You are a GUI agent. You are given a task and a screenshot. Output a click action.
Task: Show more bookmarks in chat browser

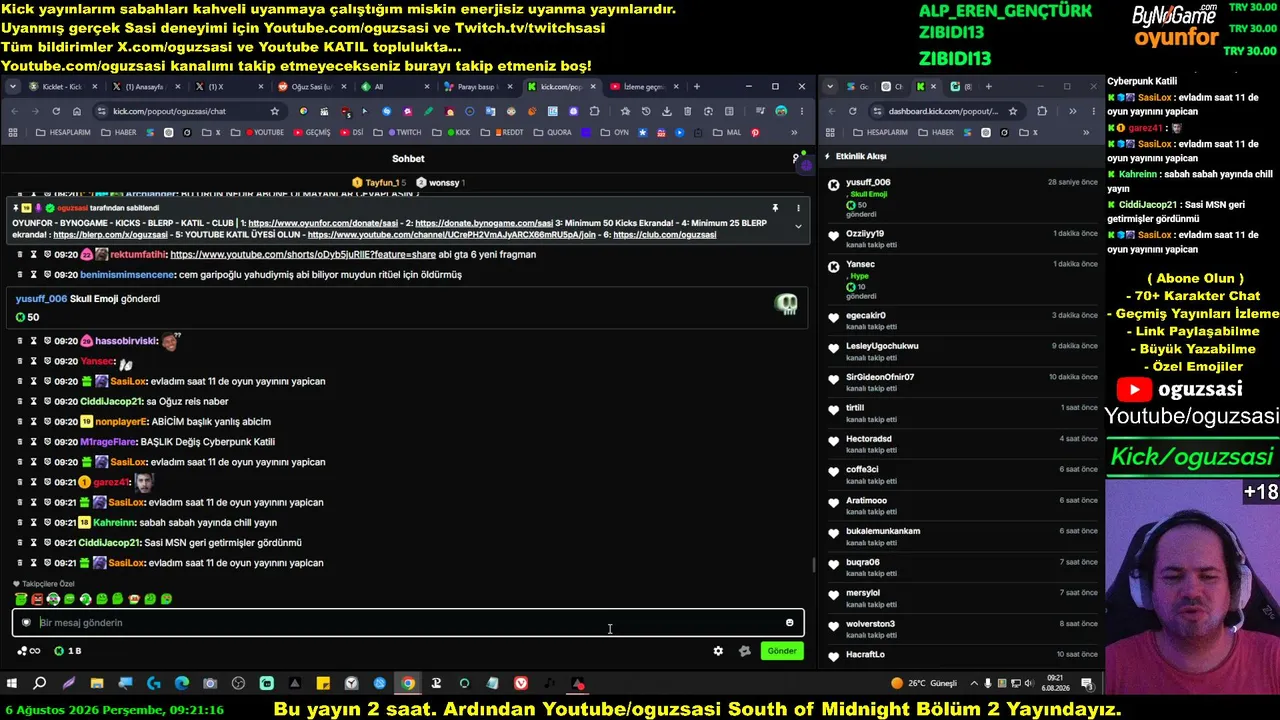pos(795,132)
